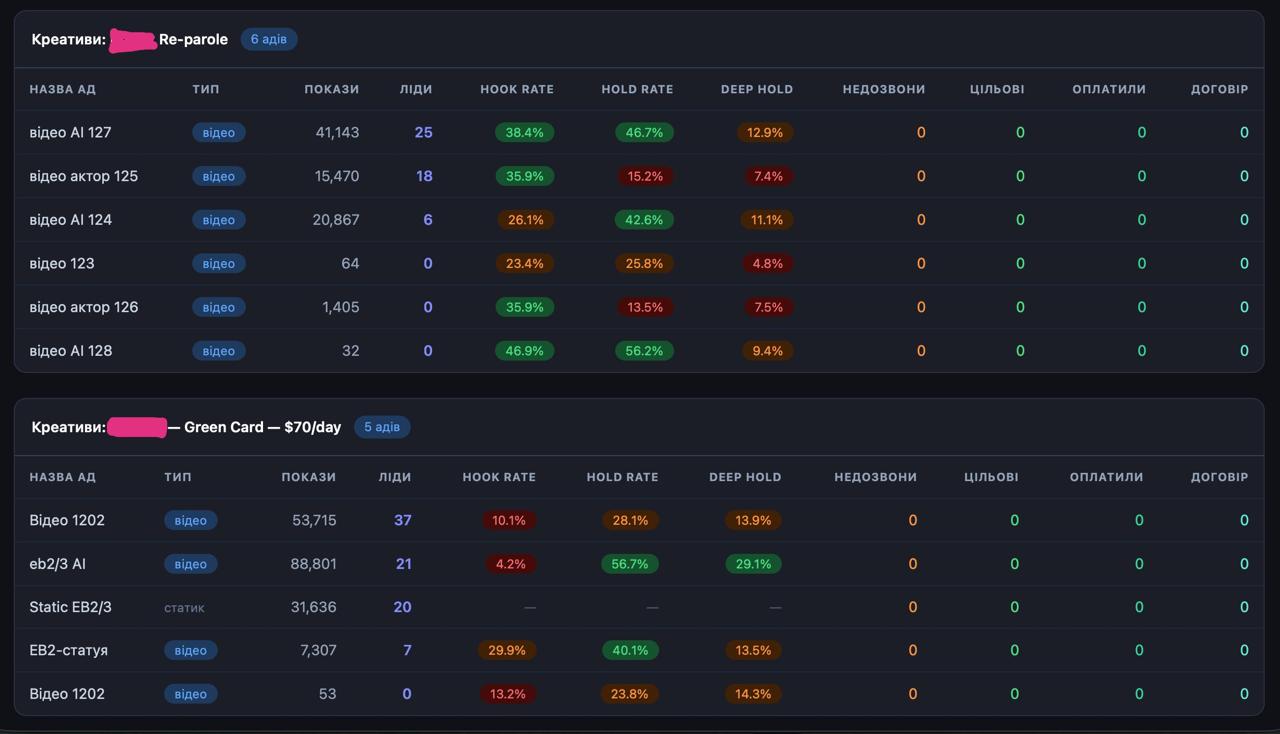This screenshot has height=734, width=1280.
Task: Open the 'EB2-статуя' ad entry
Action: point(639,650)
